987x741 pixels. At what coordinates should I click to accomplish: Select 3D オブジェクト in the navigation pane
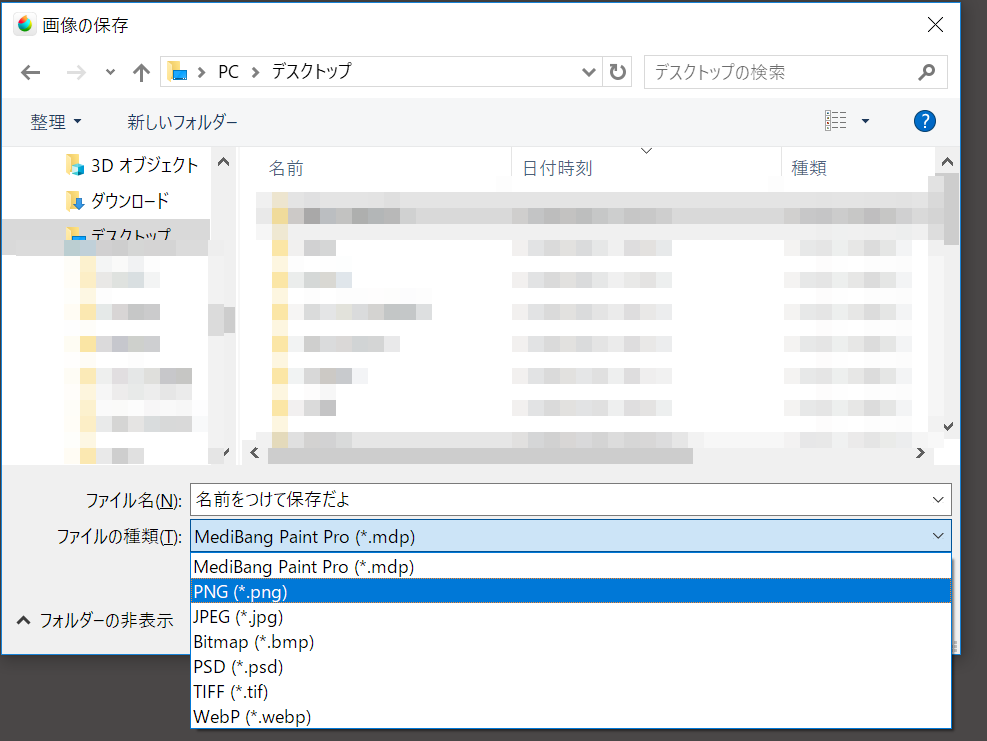click(132, 165)
